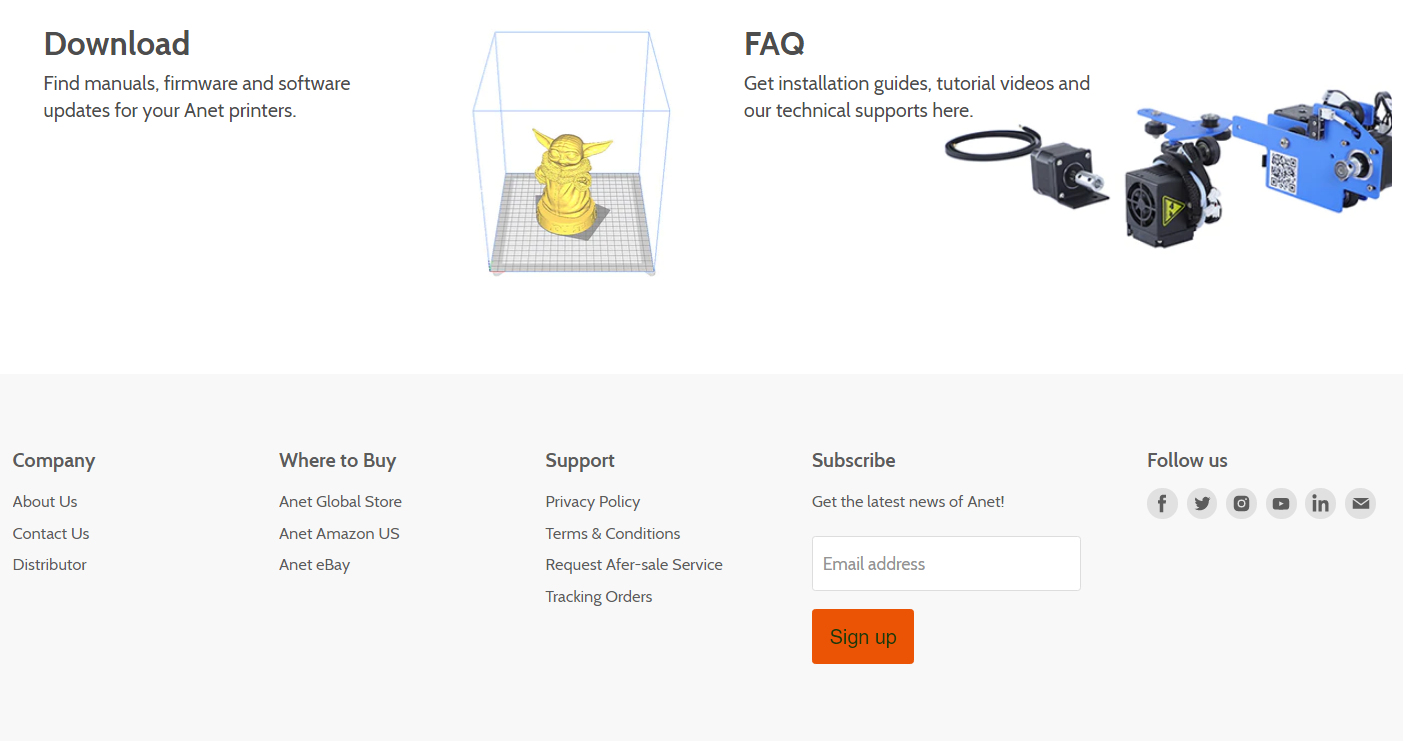This screenshot has height=741, width=1403.
Task: Open Anet's YouTube channel icon
Action: pos(1281,503)
